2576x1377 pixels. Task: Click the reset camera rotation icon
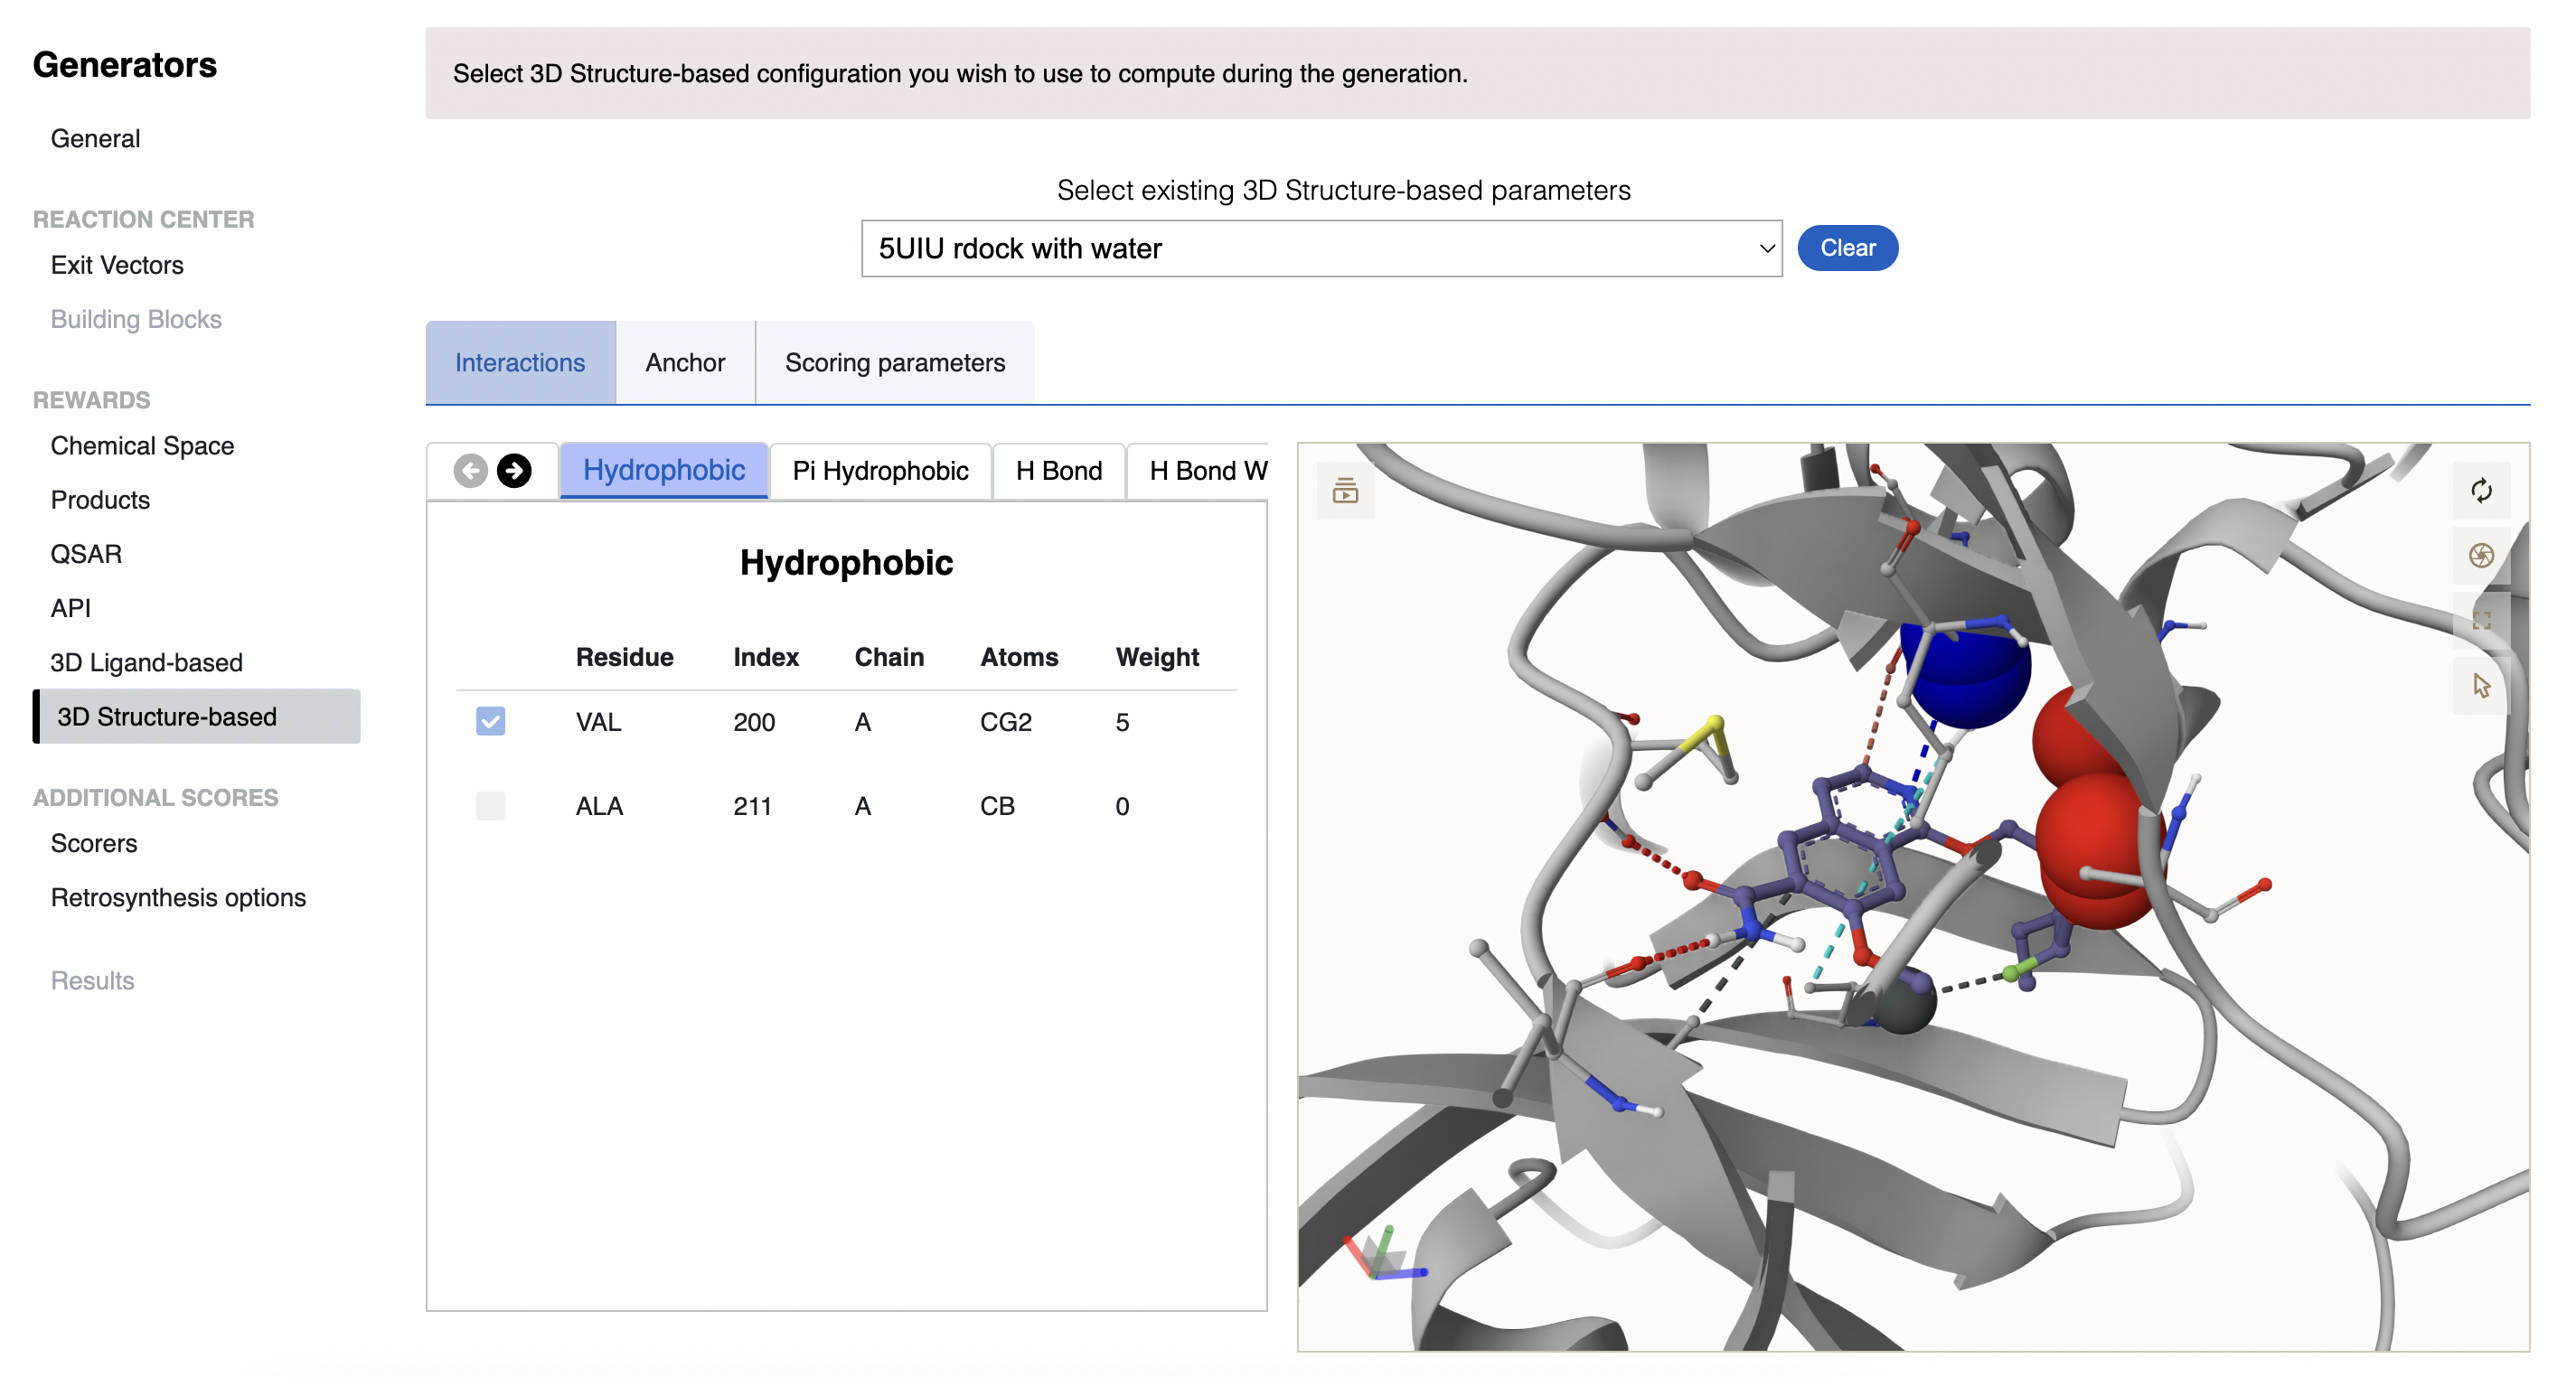pyautogui.click(x=2480, y=490)
